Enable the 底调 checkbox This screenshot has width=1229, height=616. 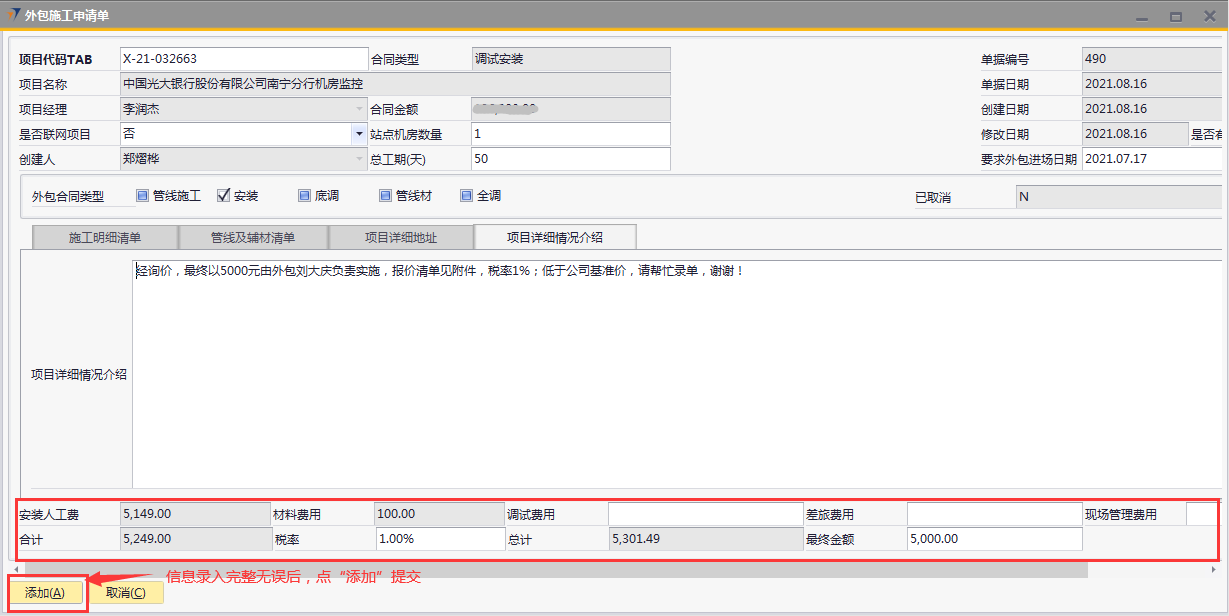(x=304, y=196)
